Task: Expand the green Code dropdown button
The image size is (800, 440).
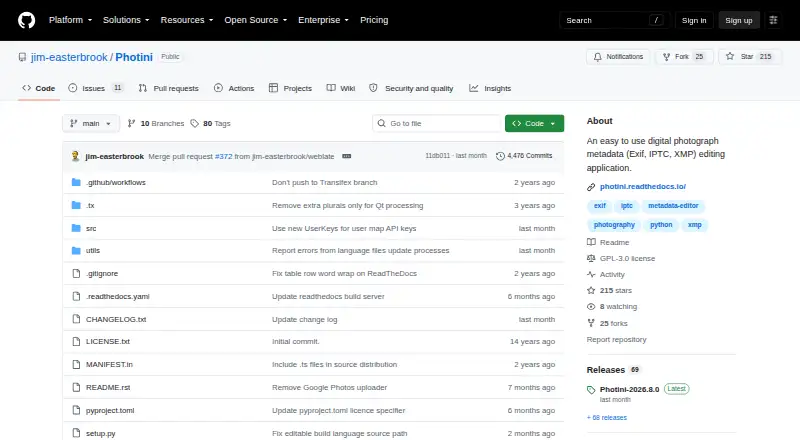Action: tap(534, 124)
